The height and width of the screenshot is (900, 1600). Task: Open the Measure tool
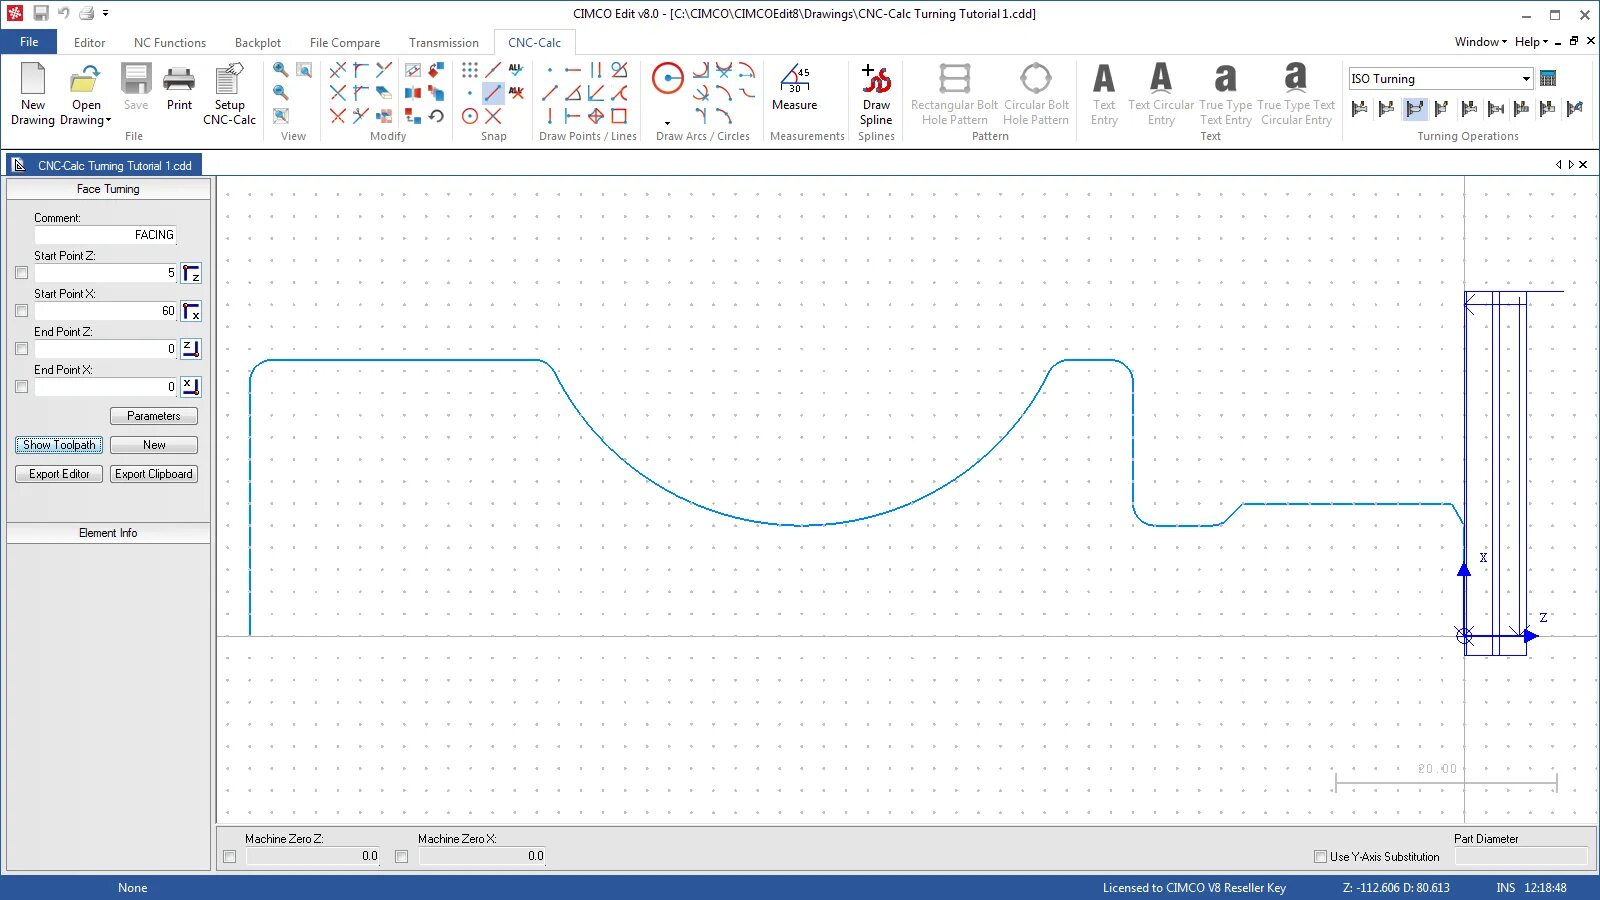795,87
